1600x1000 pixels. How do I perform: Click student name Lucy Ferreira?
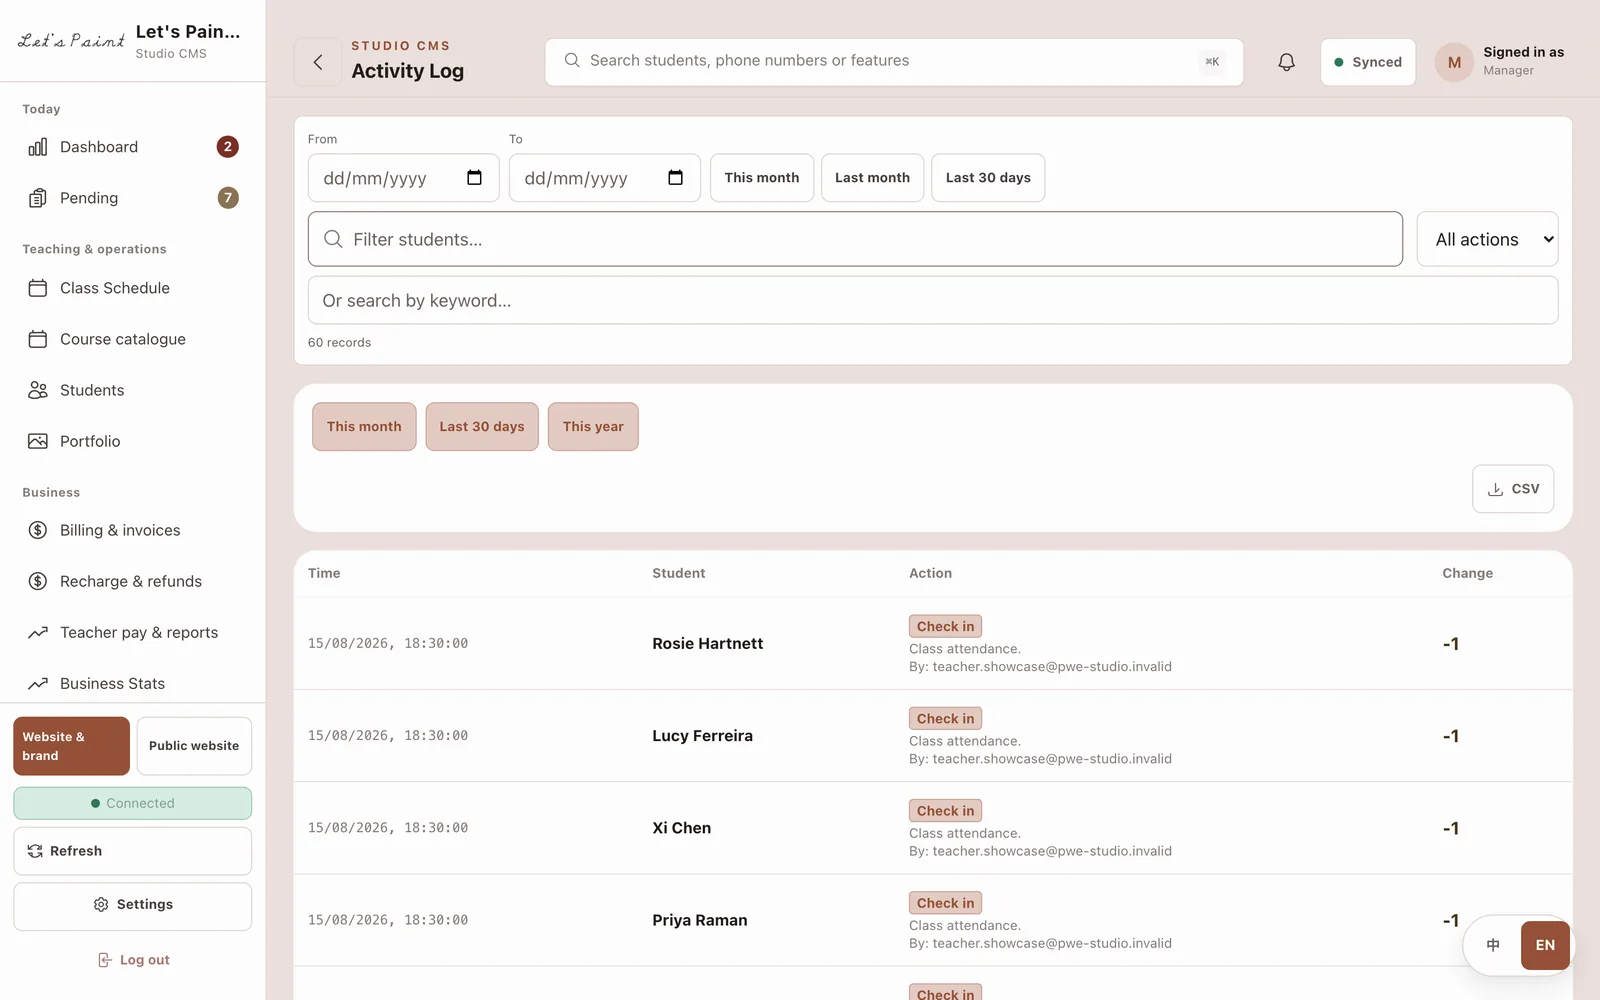point(702,735)
